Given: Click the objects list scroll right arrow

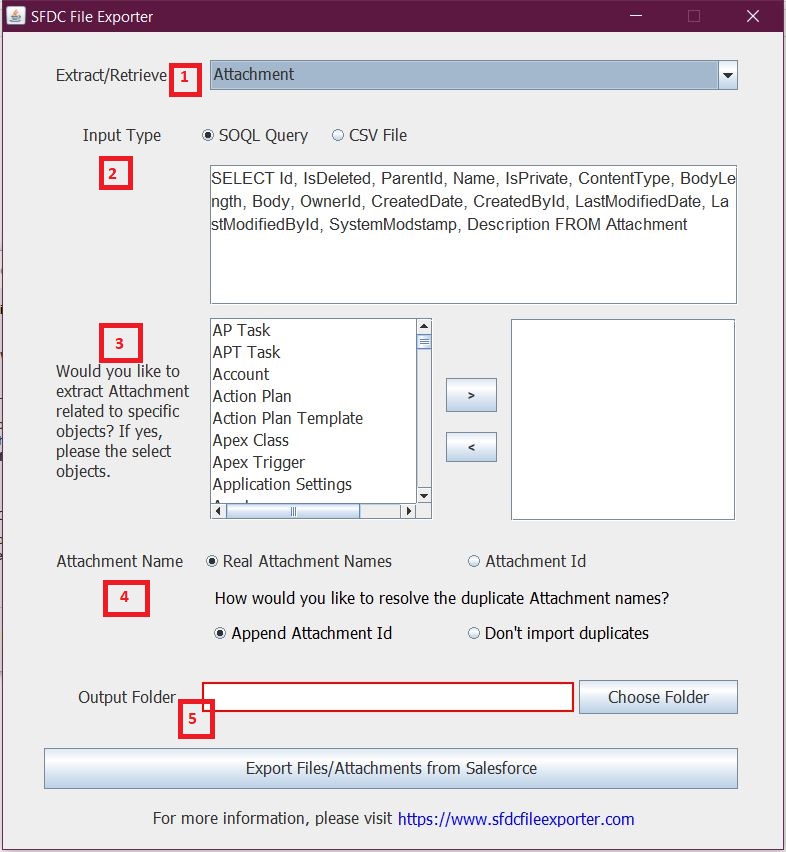Looking at the screenshot, I should pos(408,511).
